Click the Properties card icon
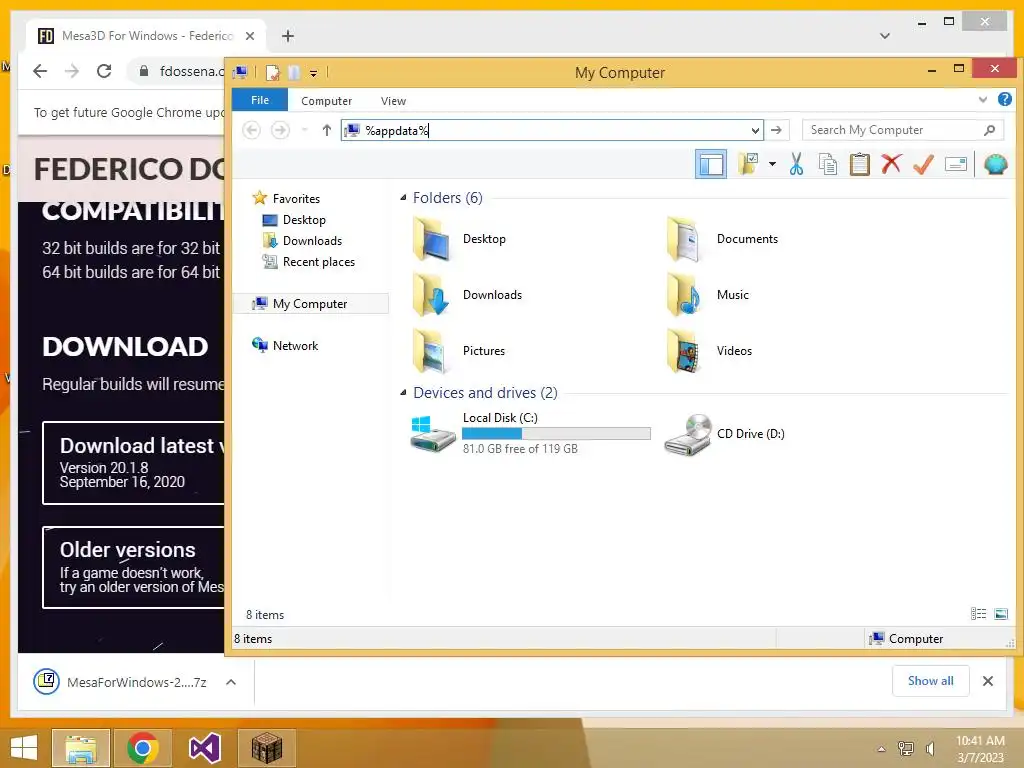The image size is (1024, 768). point(955,164)
